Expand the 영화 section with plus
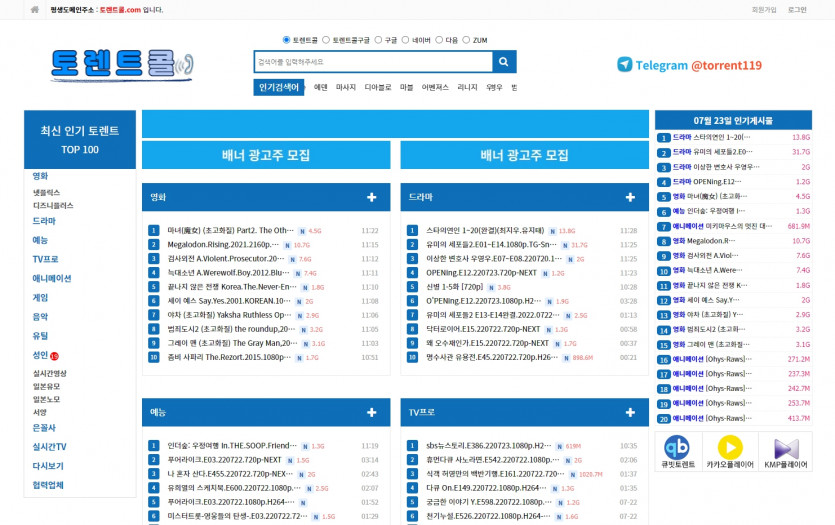Image resolution: width=835 pixels, height=525 pixels. pyautogui.click(x=371, y=198)
